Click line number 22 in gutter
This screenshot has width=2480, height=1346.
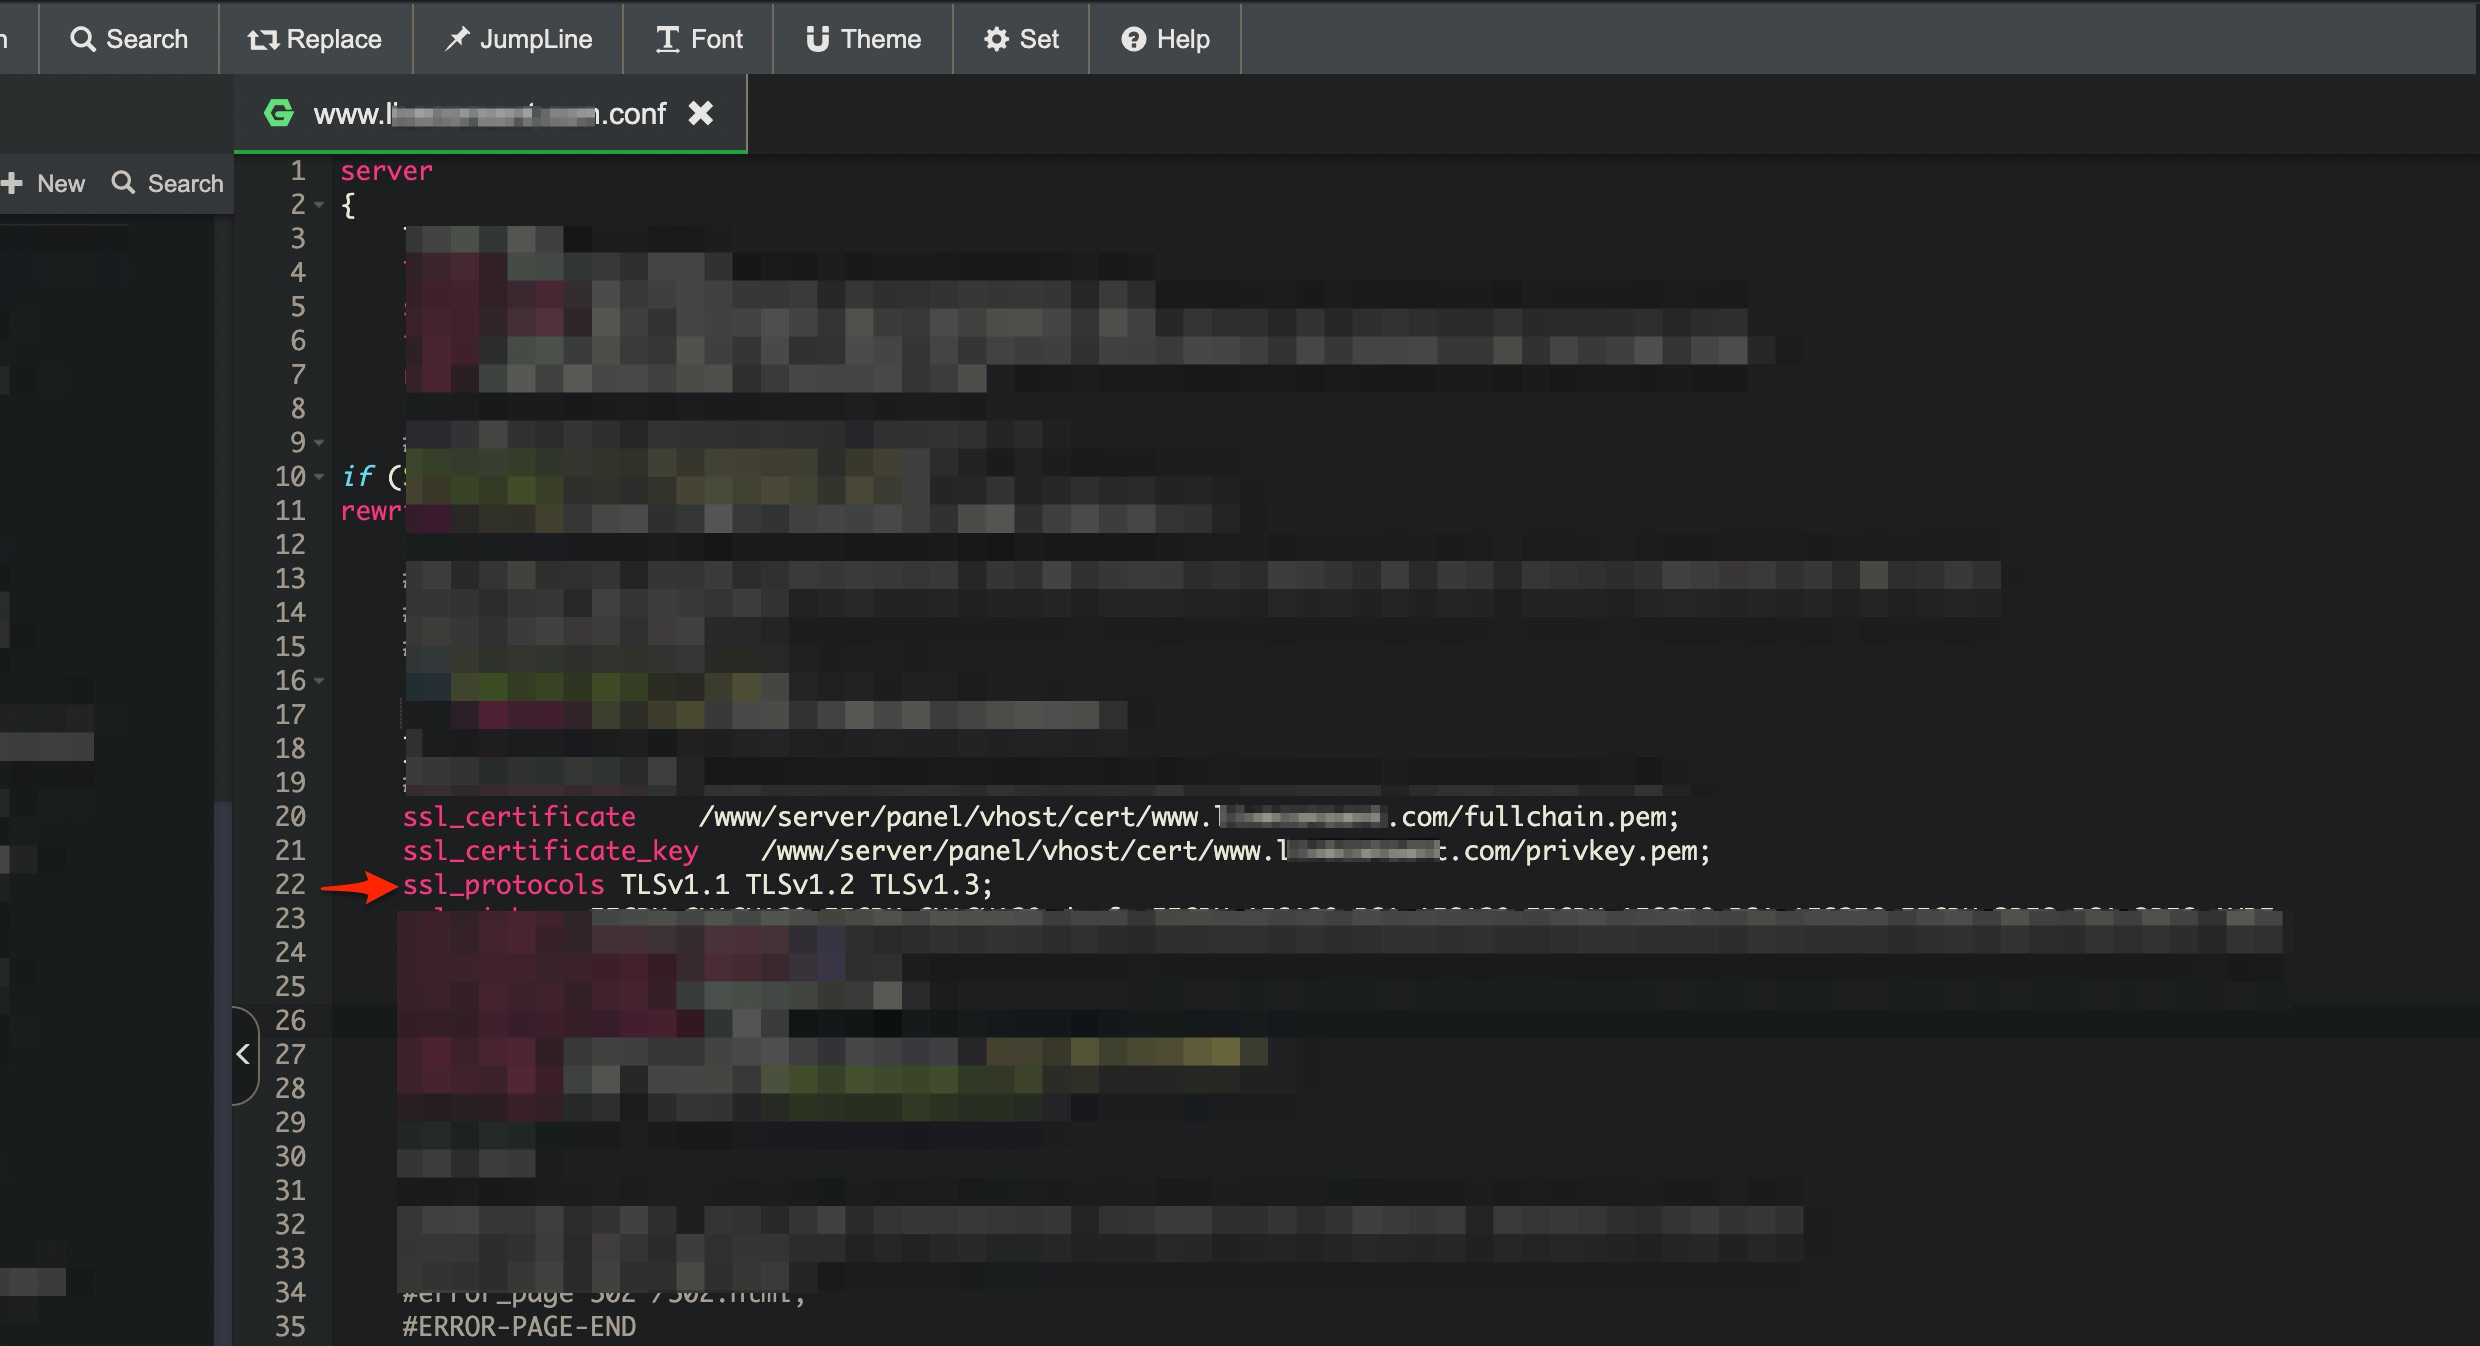pos(290,885)
